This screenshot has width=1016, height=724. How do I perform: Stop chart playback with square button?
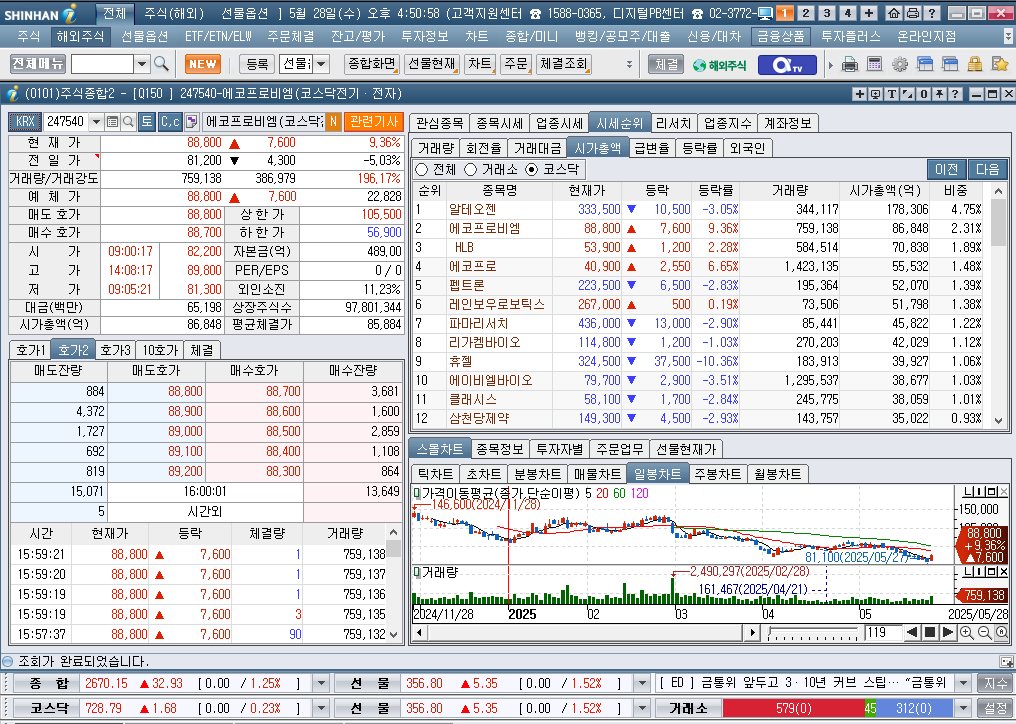click(x=929, y=633)
